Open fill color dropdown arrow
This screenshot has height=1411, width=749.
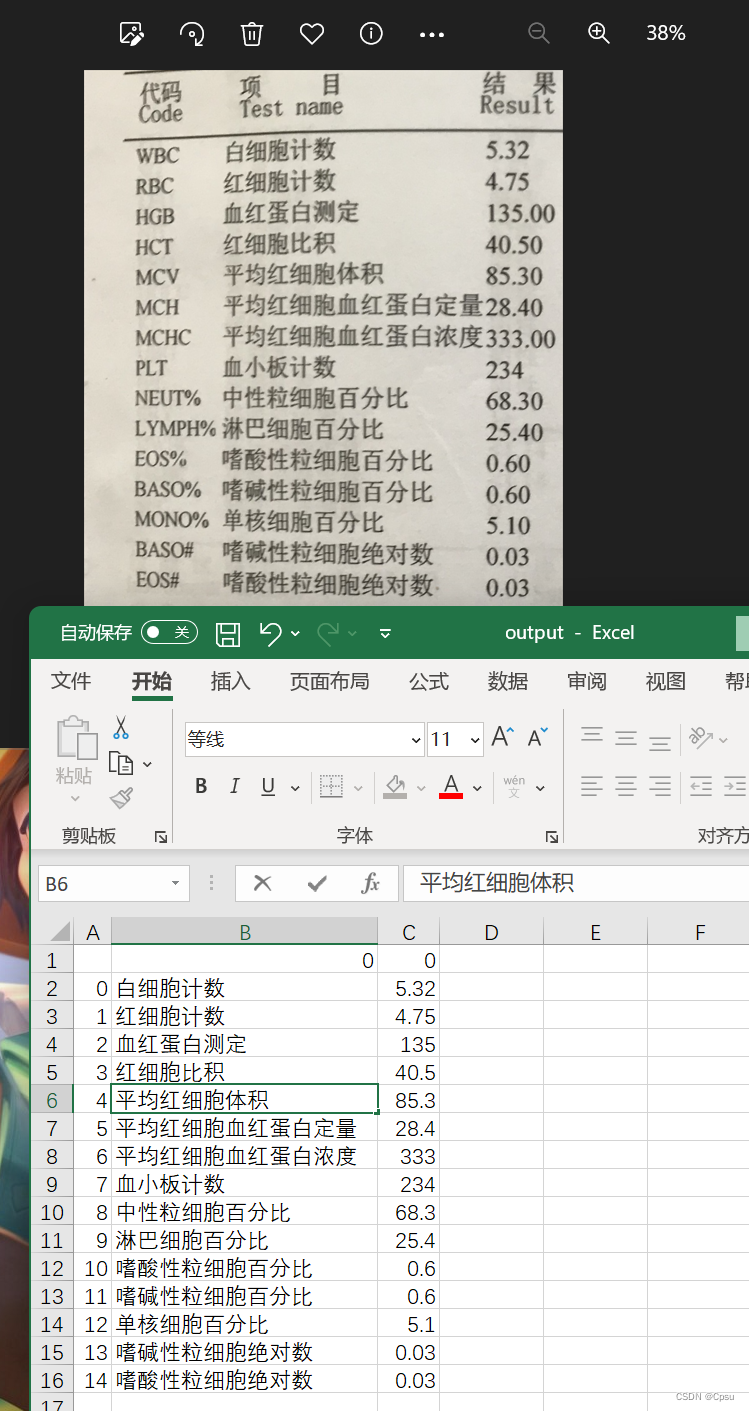422,788
